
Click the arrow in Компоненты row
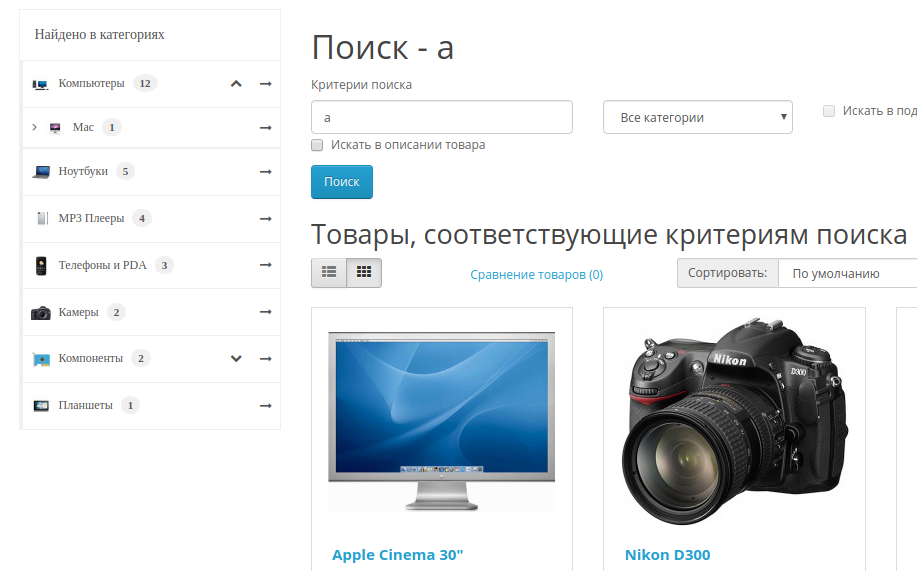pyautogui.click(x=266, y=359)
